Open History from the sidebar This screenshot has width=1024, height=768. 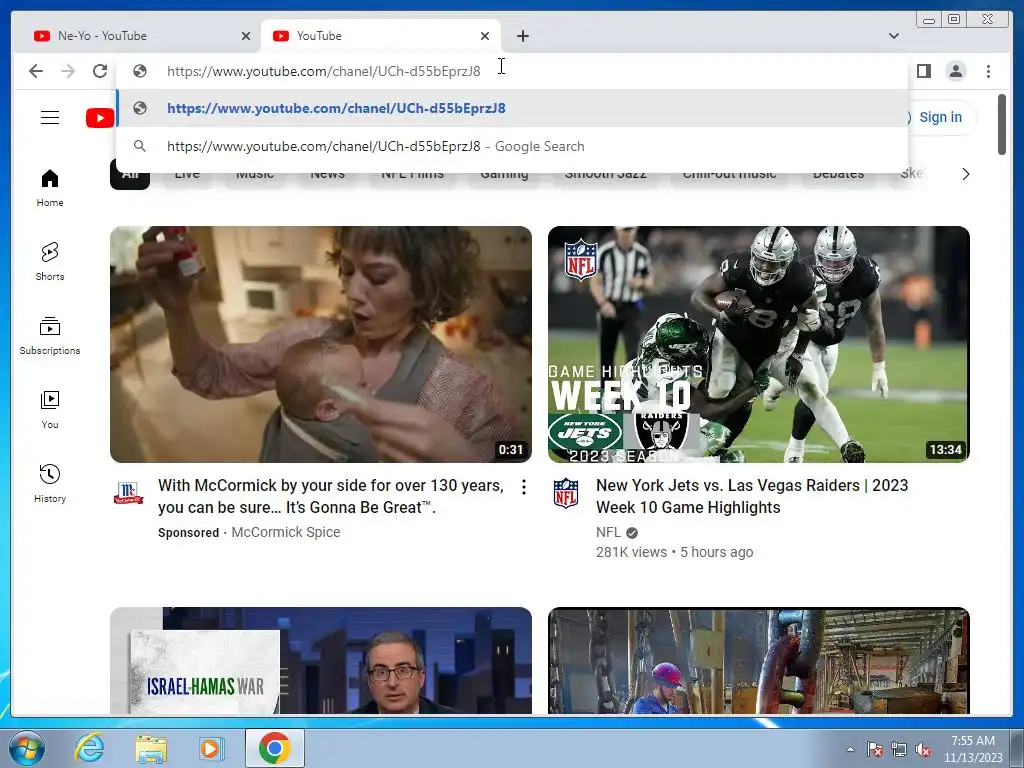tap(50, 484)
